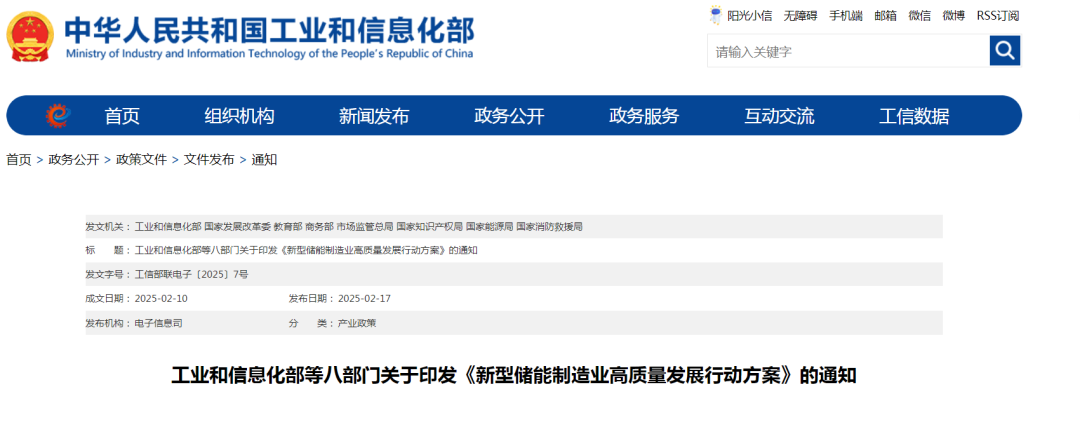The height and width of the screenshot is (427, 1080).
Task: Click the 发布机构 电子信息司 value
Action: click(158, 322)
